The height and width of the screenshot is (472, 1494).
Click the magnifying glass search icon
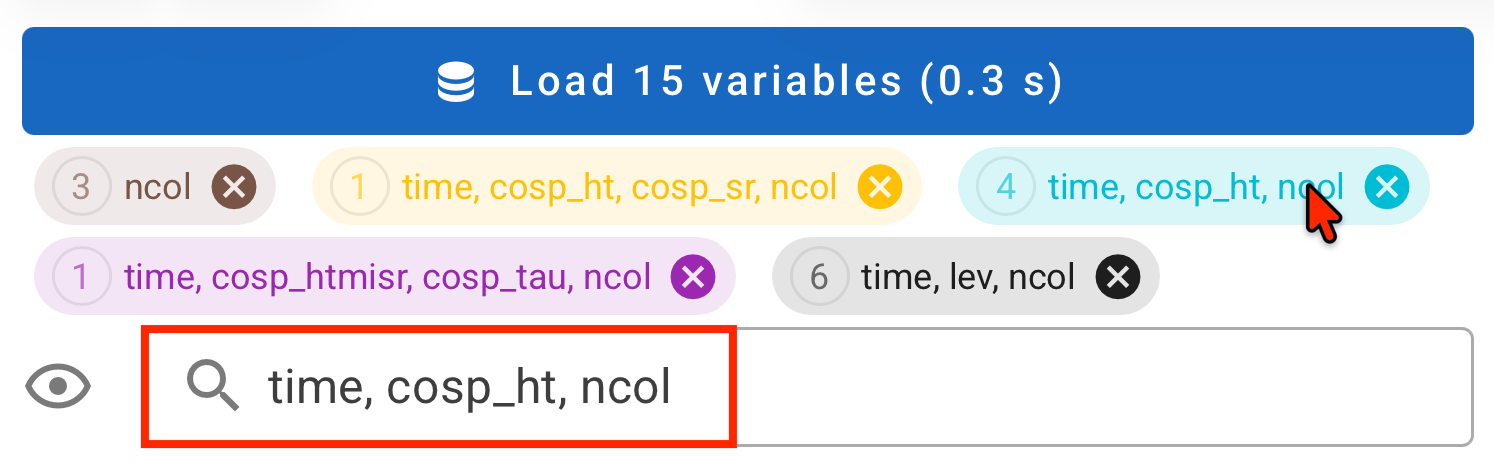[x=214, y=387]
